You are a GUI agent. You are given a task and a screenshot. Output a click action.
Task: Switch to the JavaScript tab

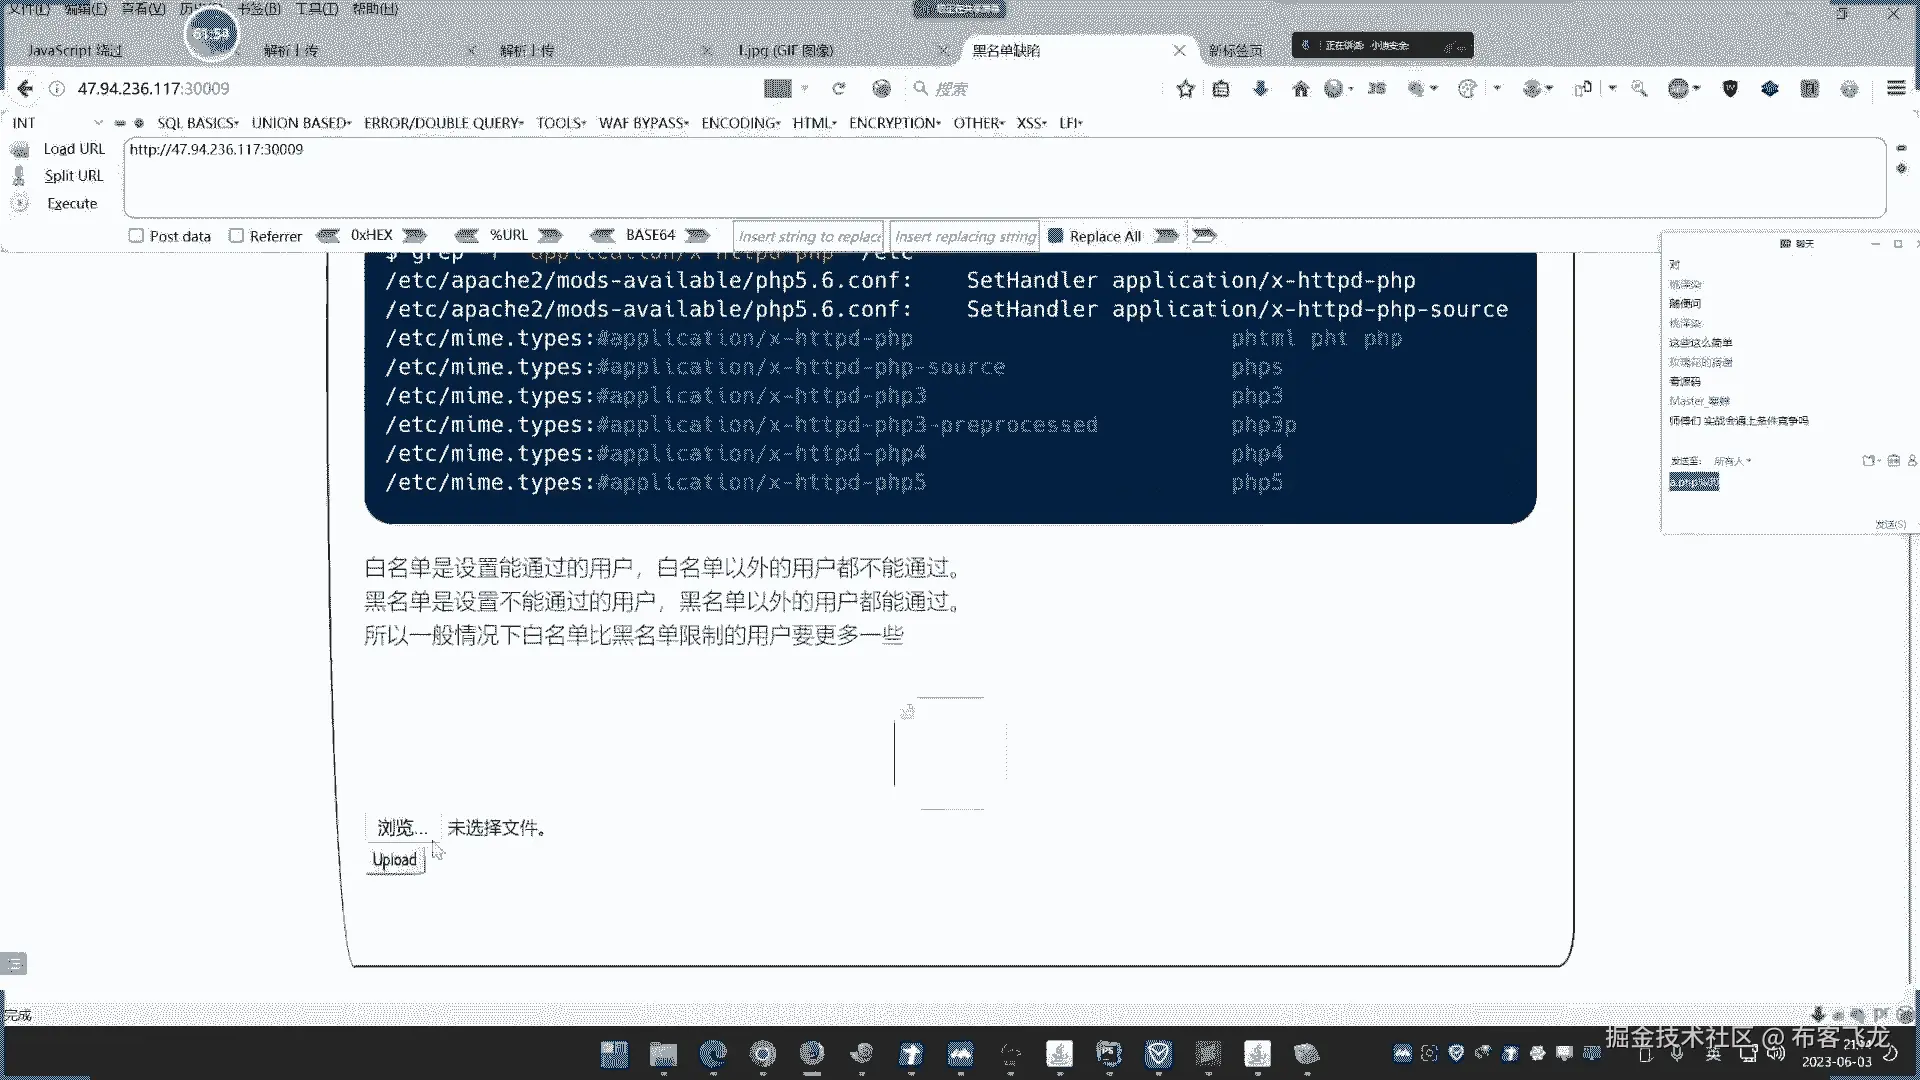click(x=75, y=50)
